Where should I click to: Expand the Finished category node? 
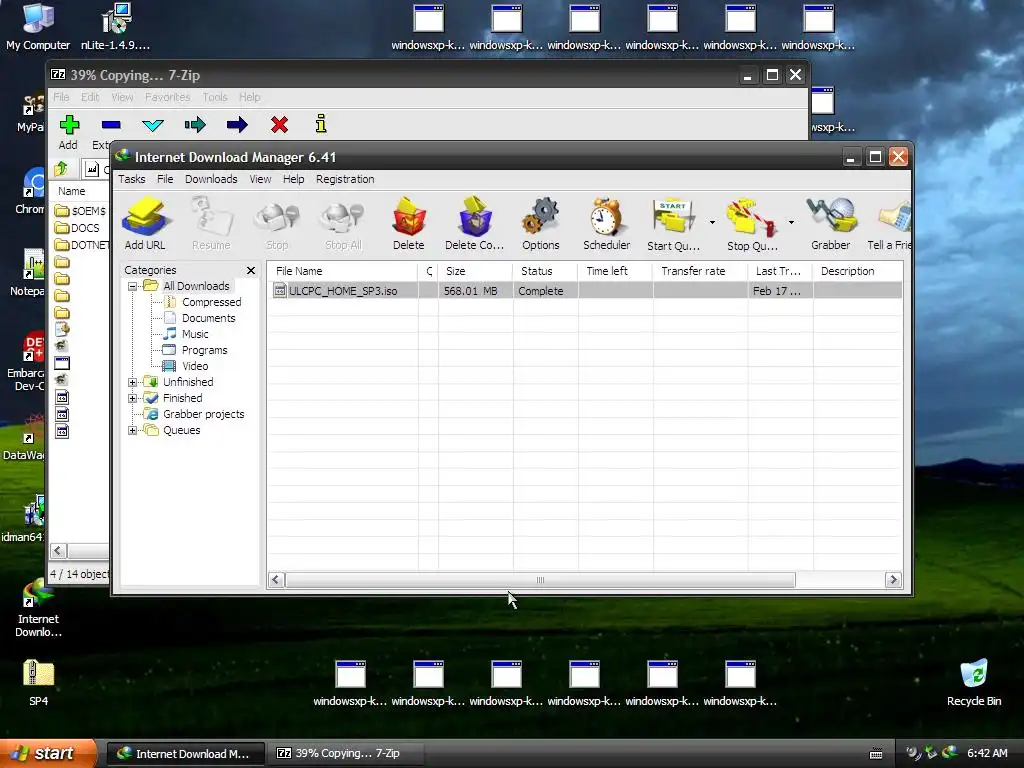point(133,398)
